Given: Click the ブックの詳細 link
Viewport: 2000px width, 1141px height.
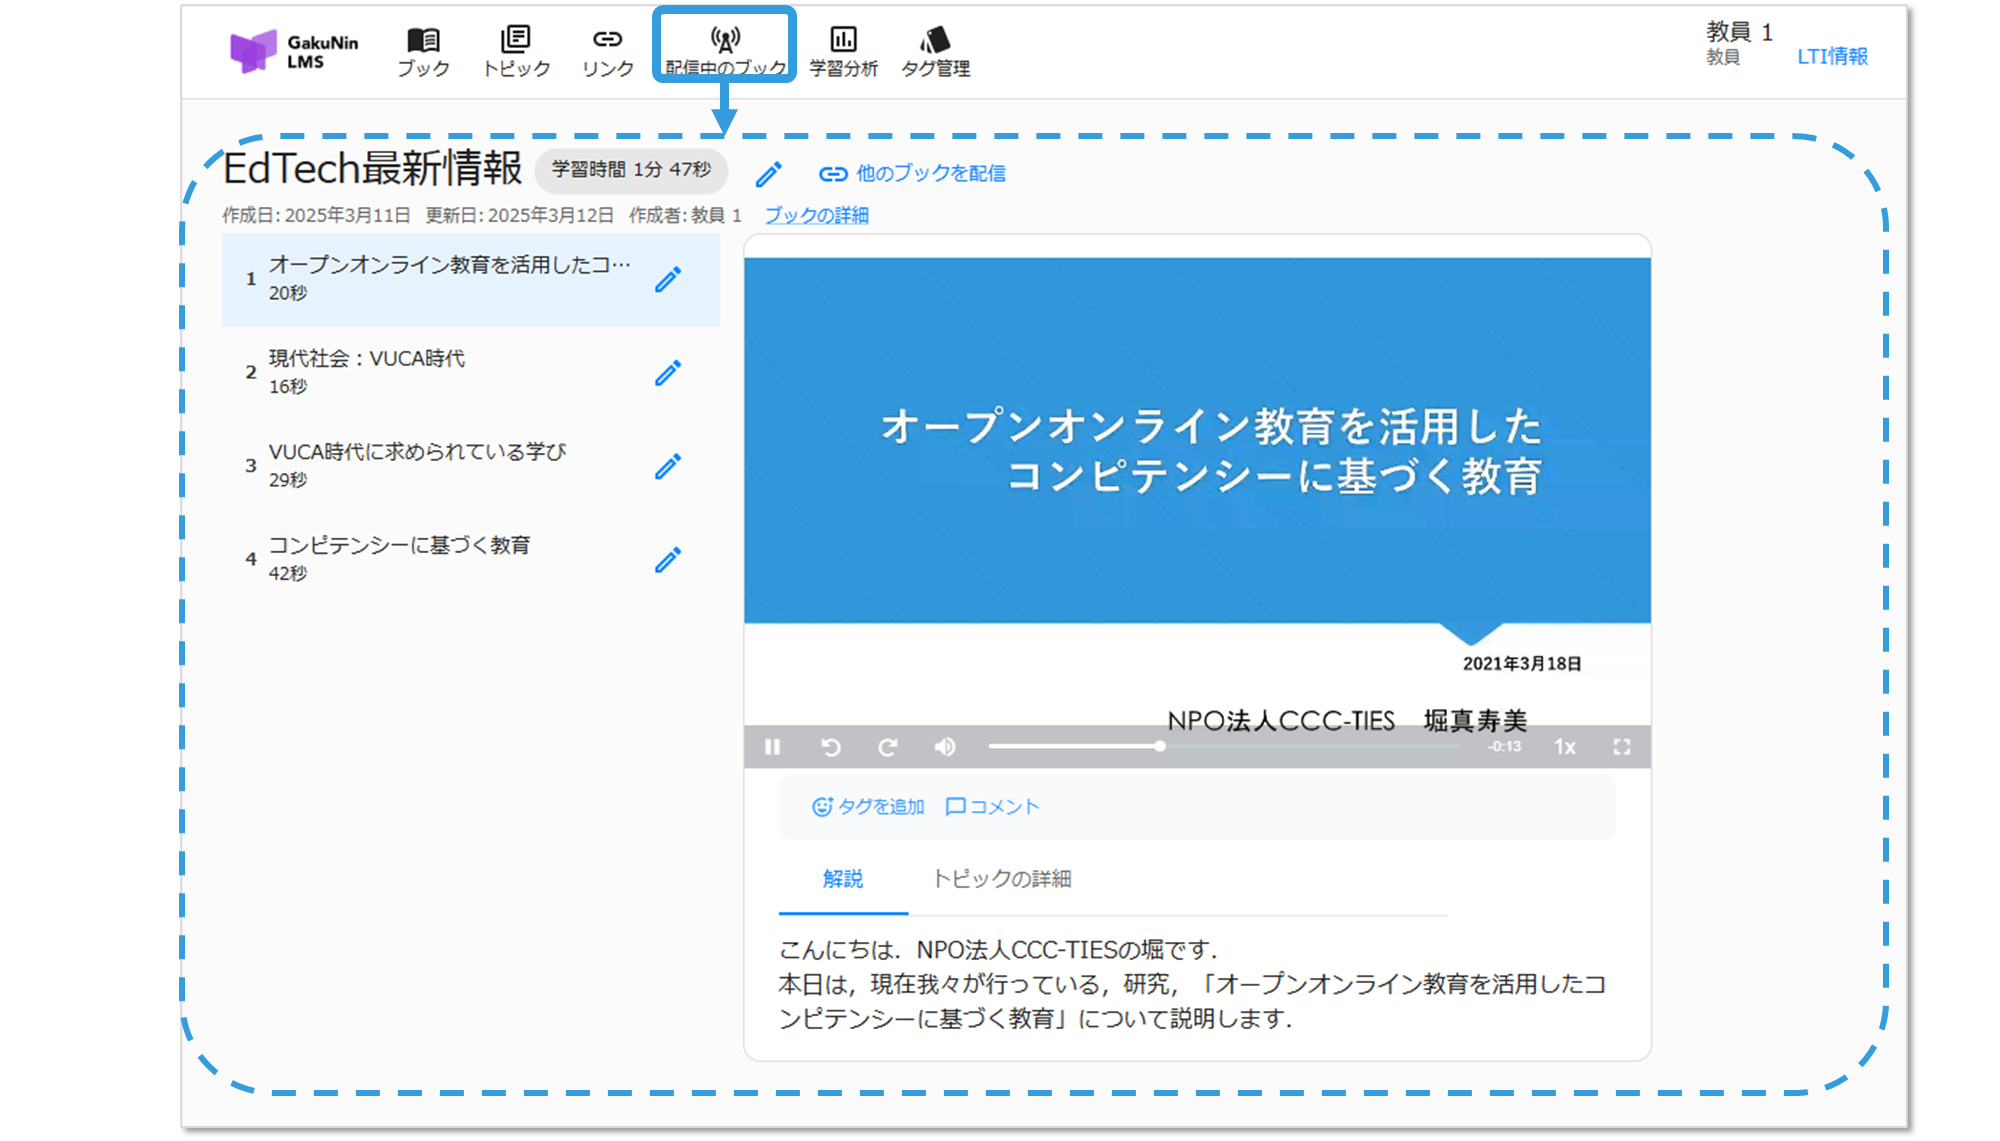Looking at the screenshot, I should (x=816, y=216).
